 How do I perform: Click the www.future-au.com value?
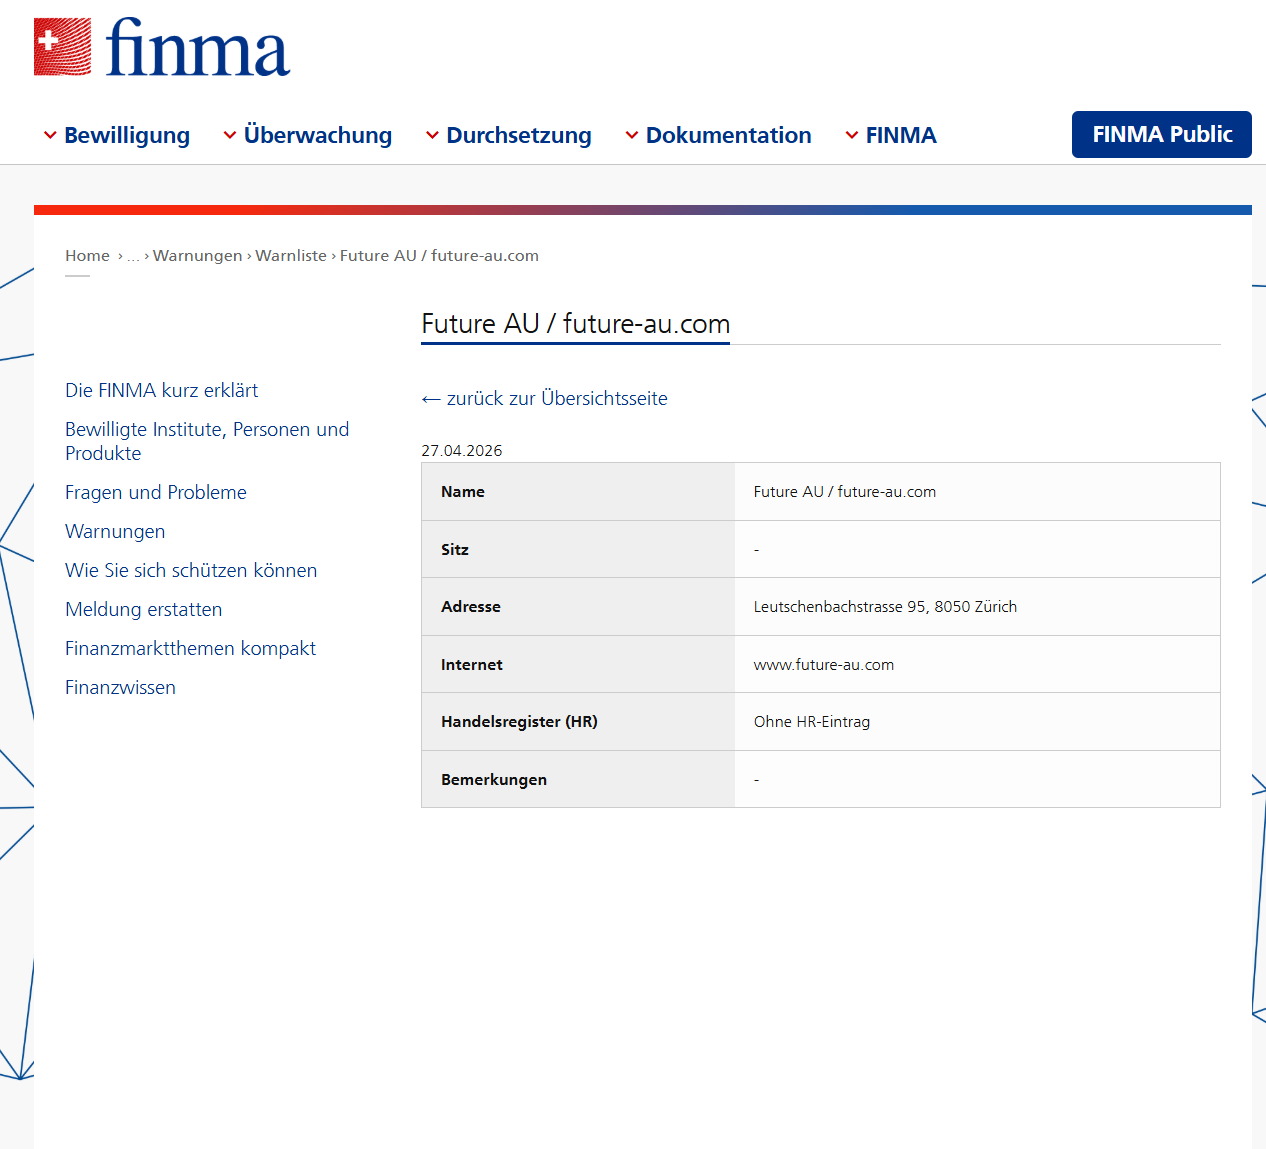(x=824, y=665)
